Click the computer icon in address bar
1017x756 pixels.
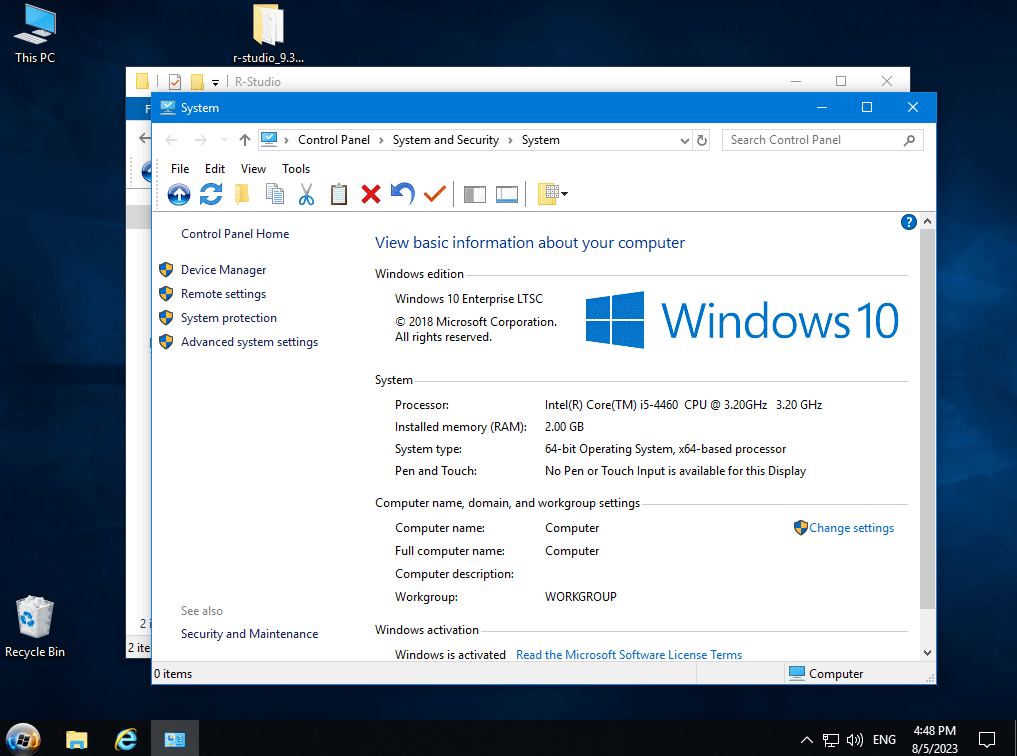tap(269, 139)
